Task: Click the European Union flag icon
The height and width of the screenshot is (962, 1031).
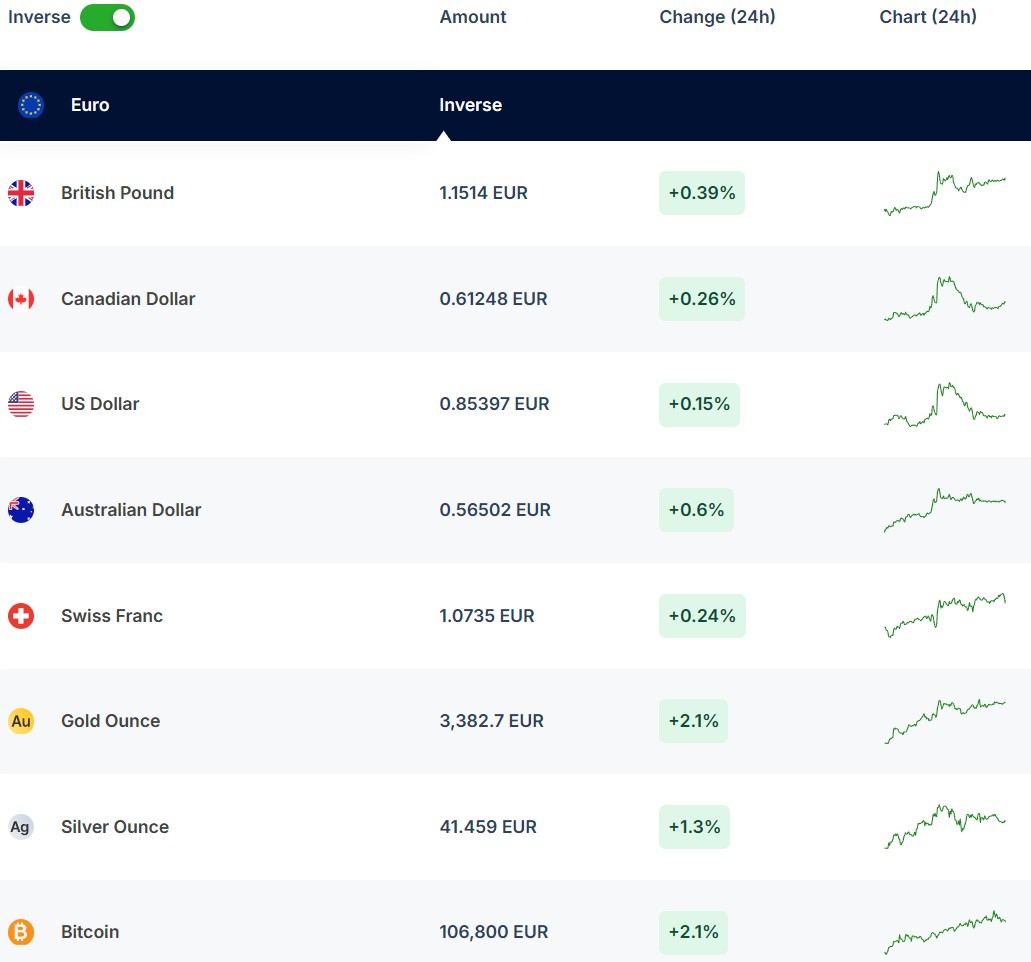Action: 31,105
